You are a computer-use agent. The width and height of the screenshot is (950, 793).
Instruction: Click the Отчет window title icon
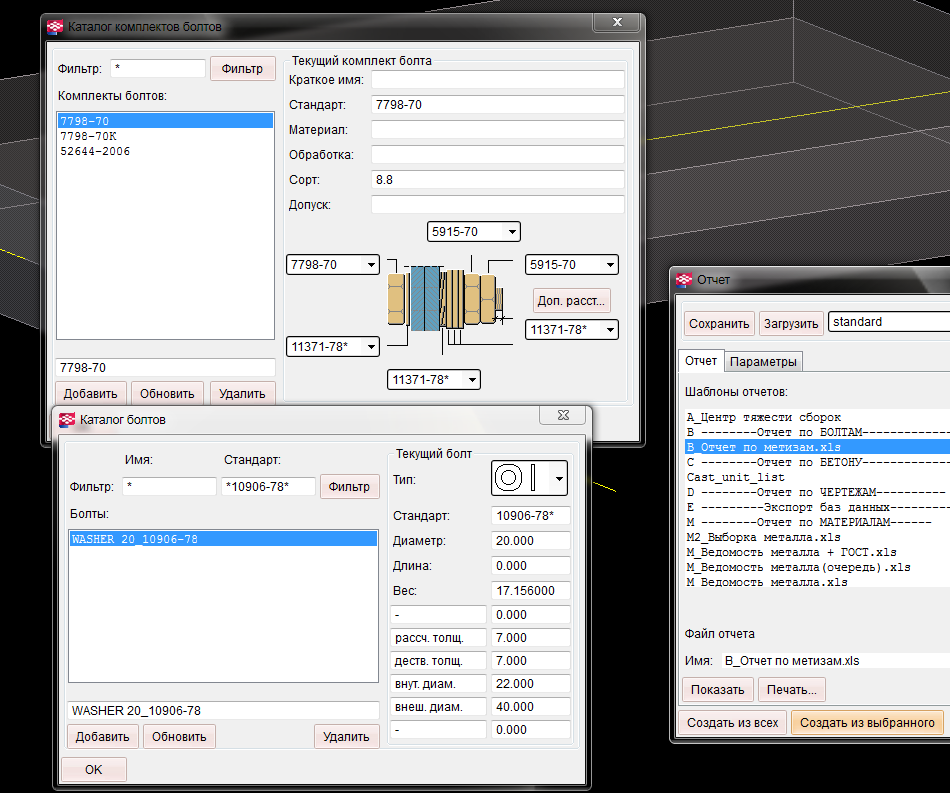pos(684,280)
